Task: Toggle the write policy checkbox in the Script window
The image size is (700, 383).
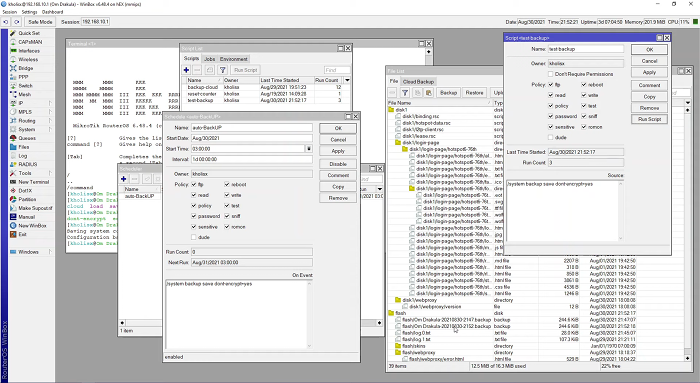Action: pyautogui.click(x=583, y=95)
